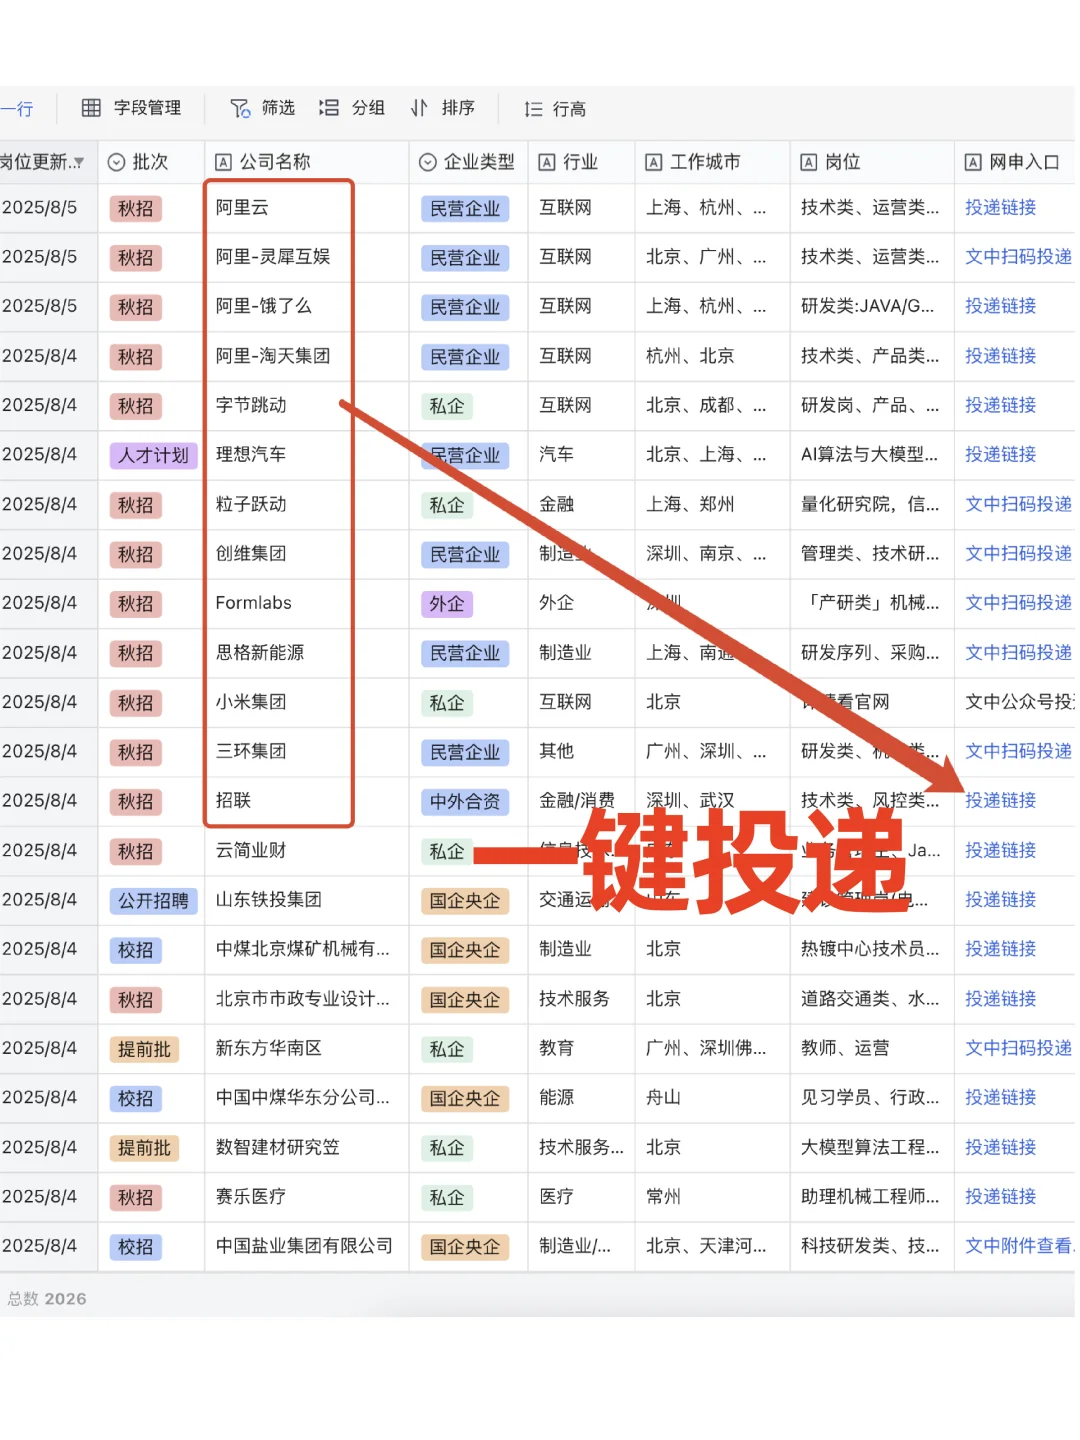Select company cell 数智建材研究笠
The image size is (1080, 1440).
pos(307,1147)
